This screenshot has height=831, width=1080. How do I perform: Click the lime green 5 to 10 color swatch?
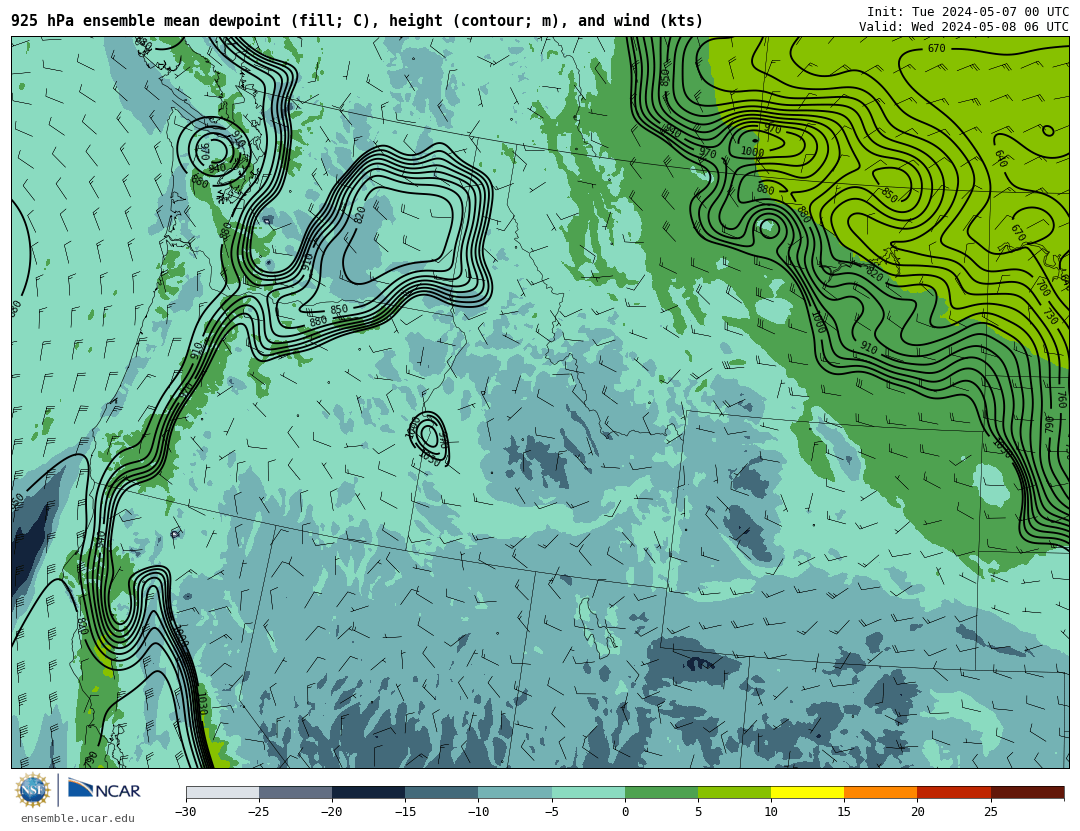(x=734, y=792)
